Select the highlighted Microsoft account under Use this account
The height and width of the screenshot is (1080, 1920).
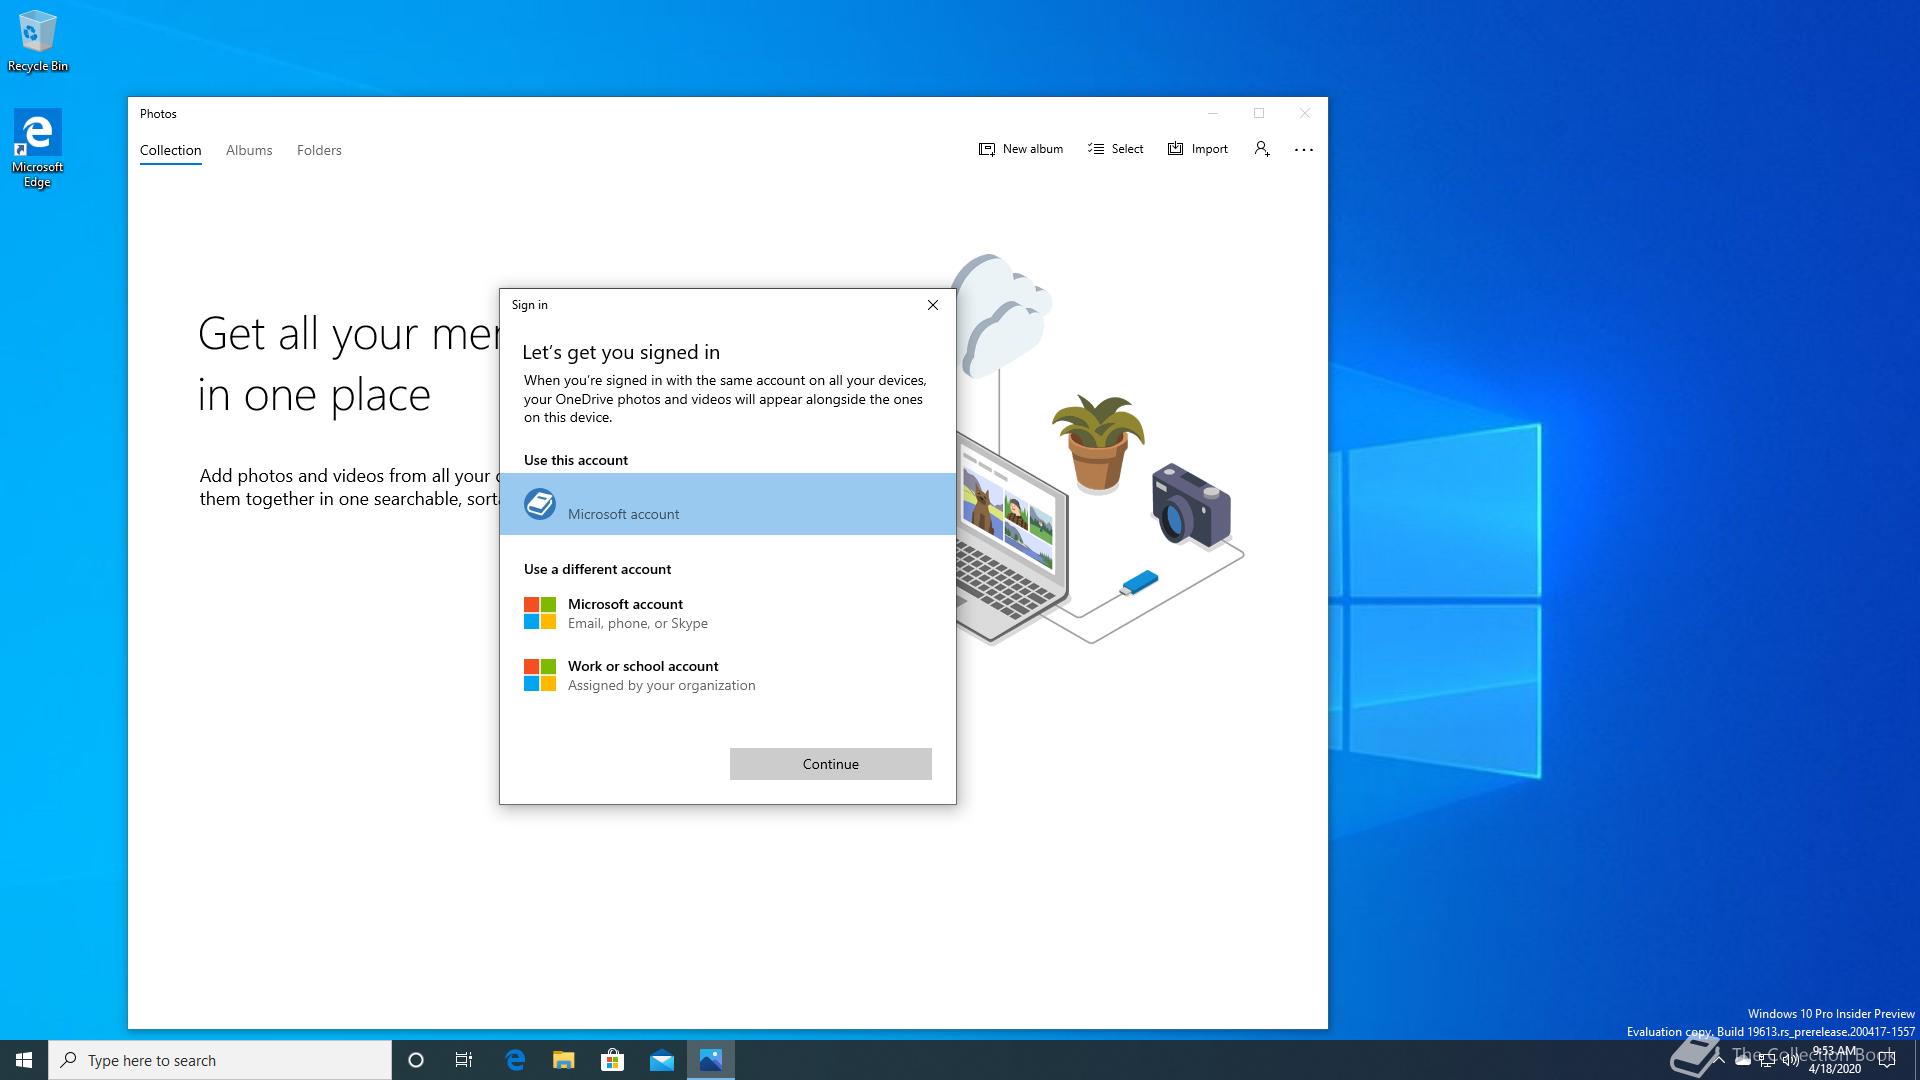728,504
